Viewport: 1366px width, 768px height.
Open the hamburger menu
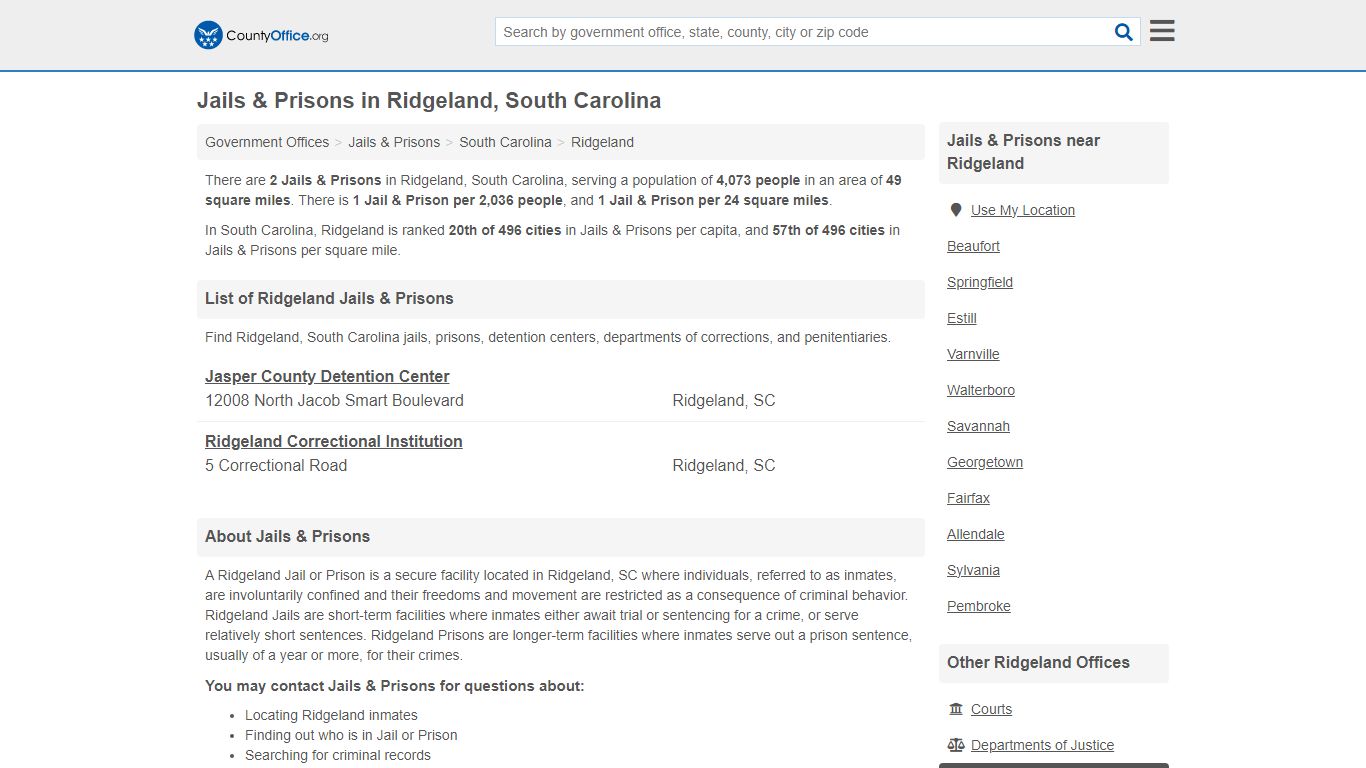(x=1162, y=31)
